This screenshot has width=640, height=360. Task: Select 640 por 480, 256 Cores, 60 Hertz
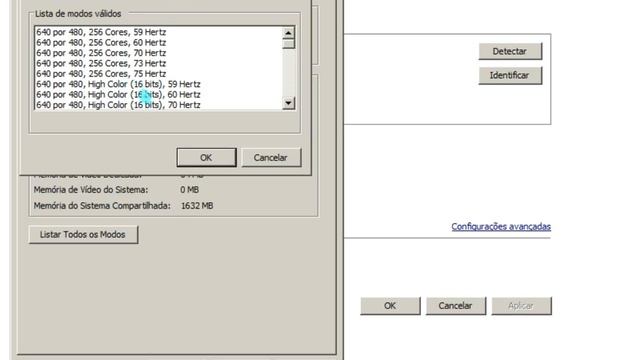point(158,42)
